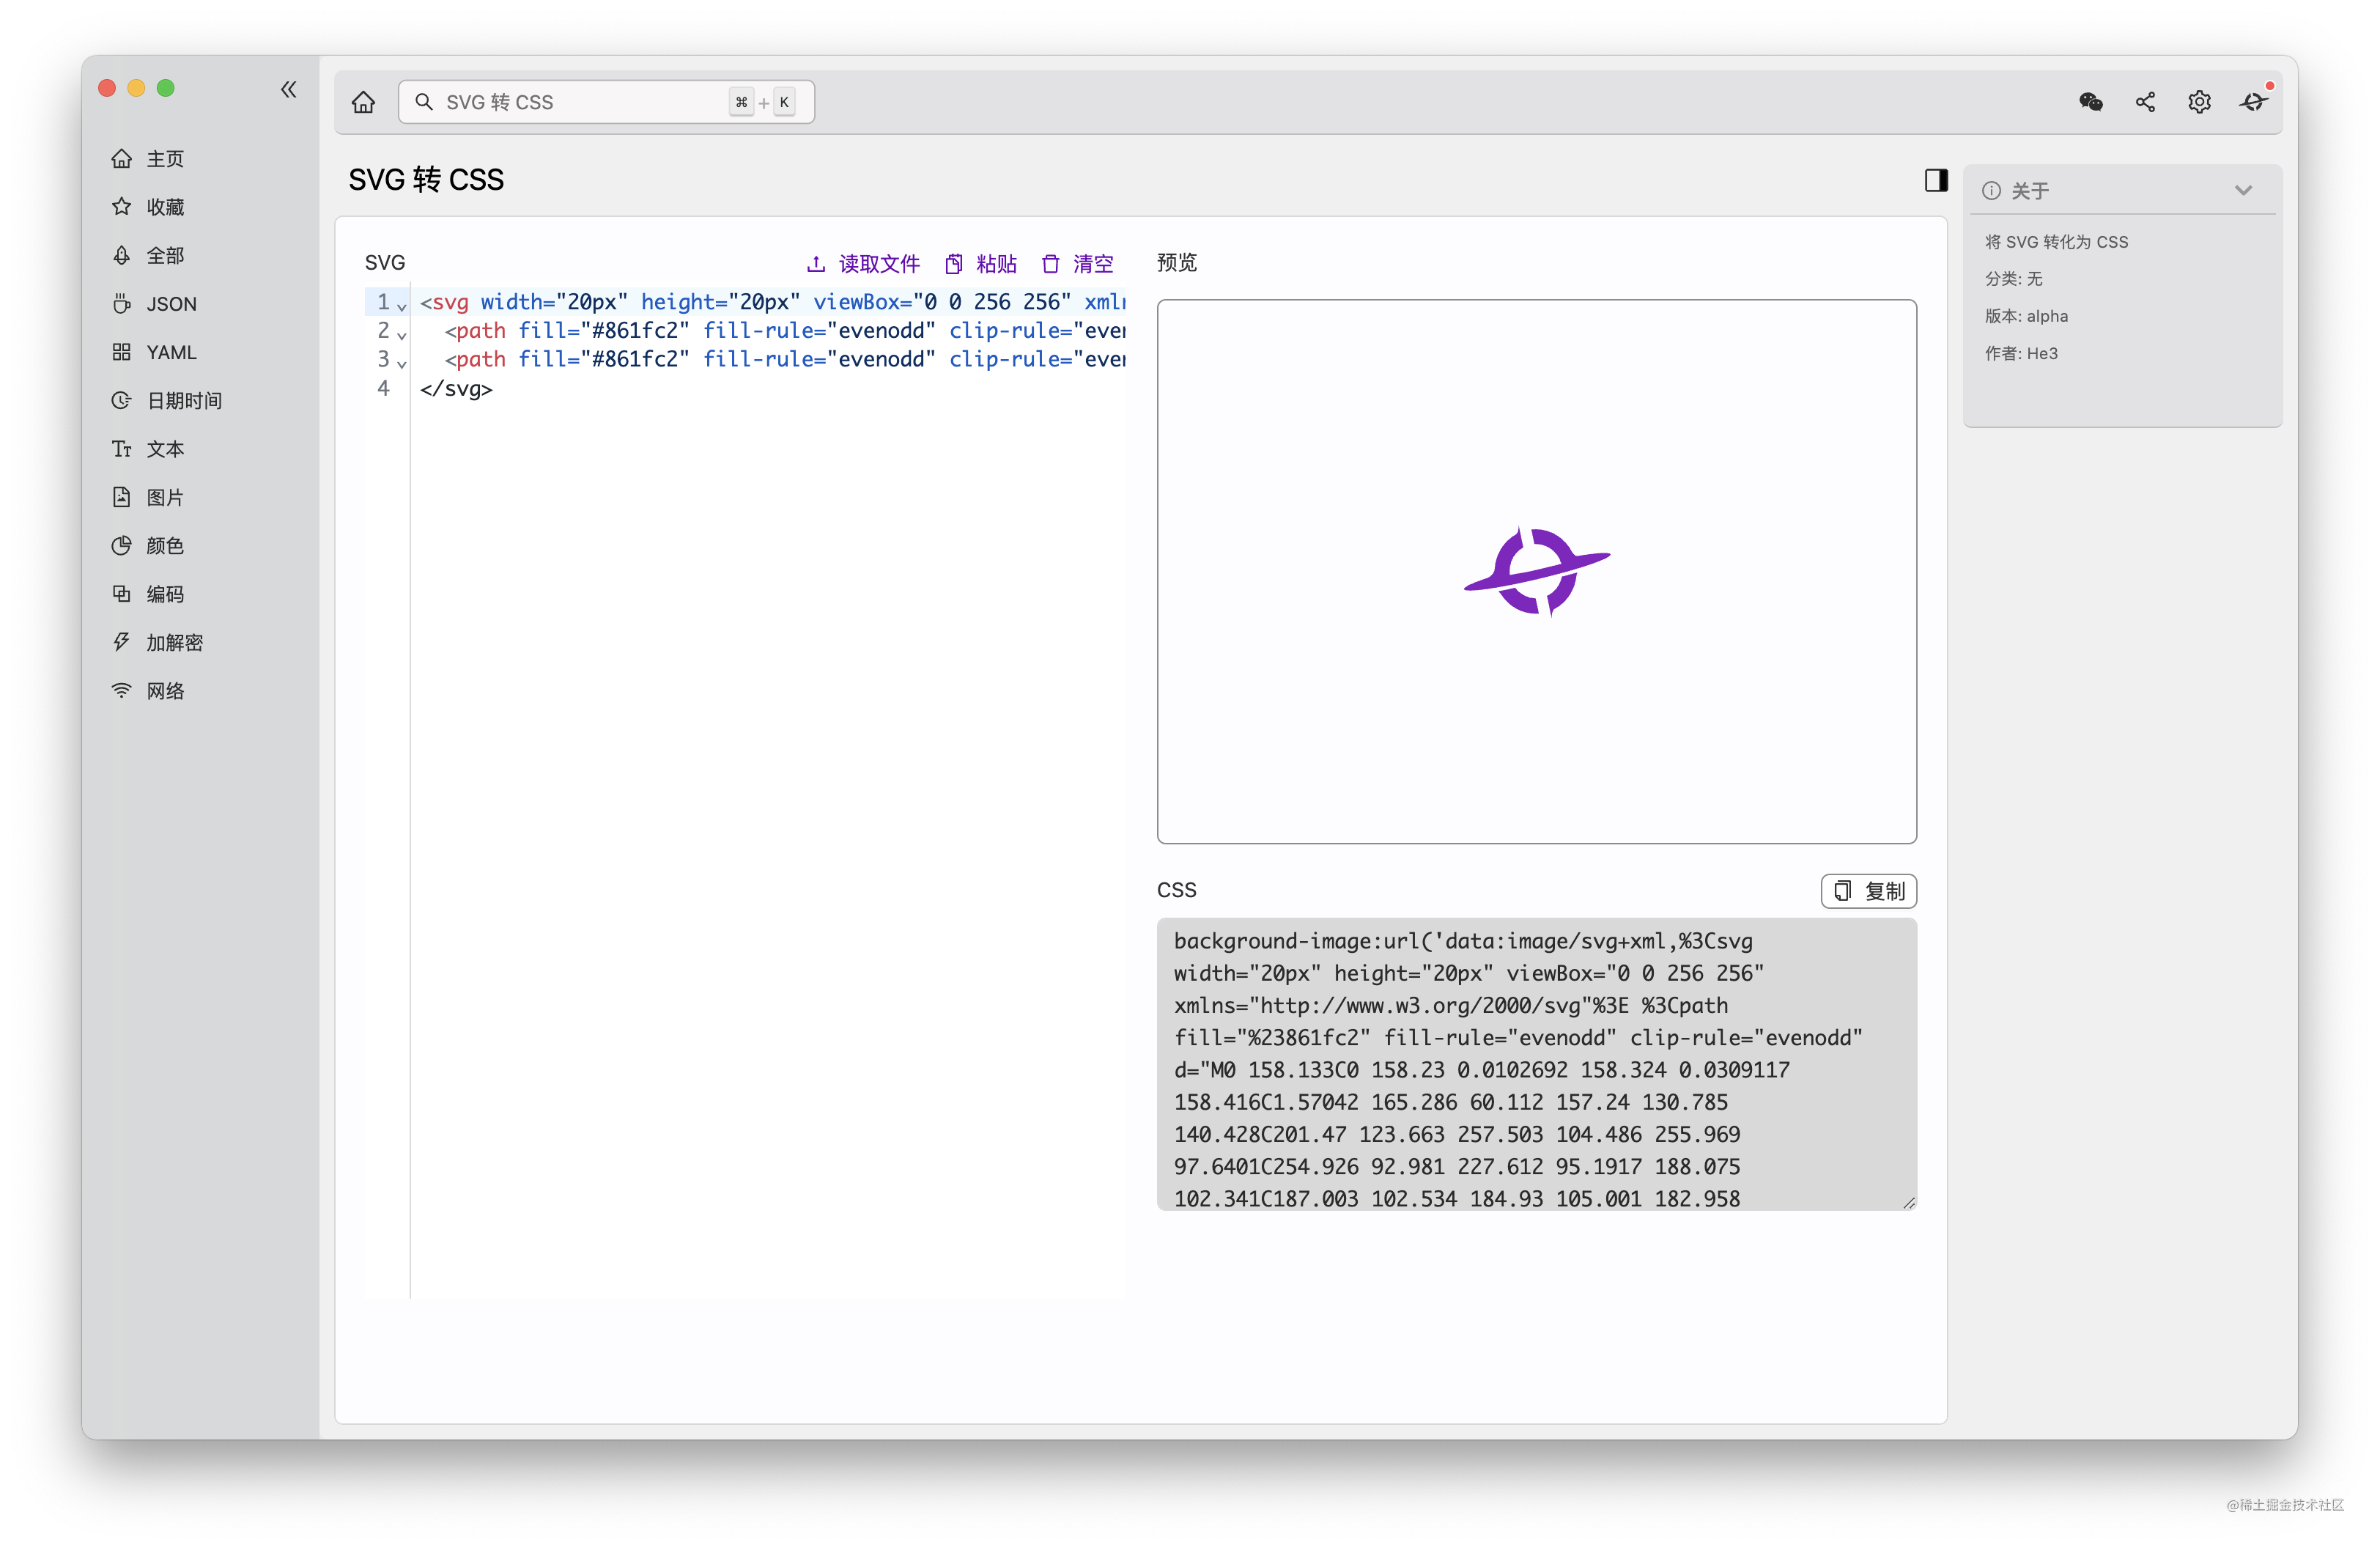Fold line 1 svg tag arrow

pos(402,306)
